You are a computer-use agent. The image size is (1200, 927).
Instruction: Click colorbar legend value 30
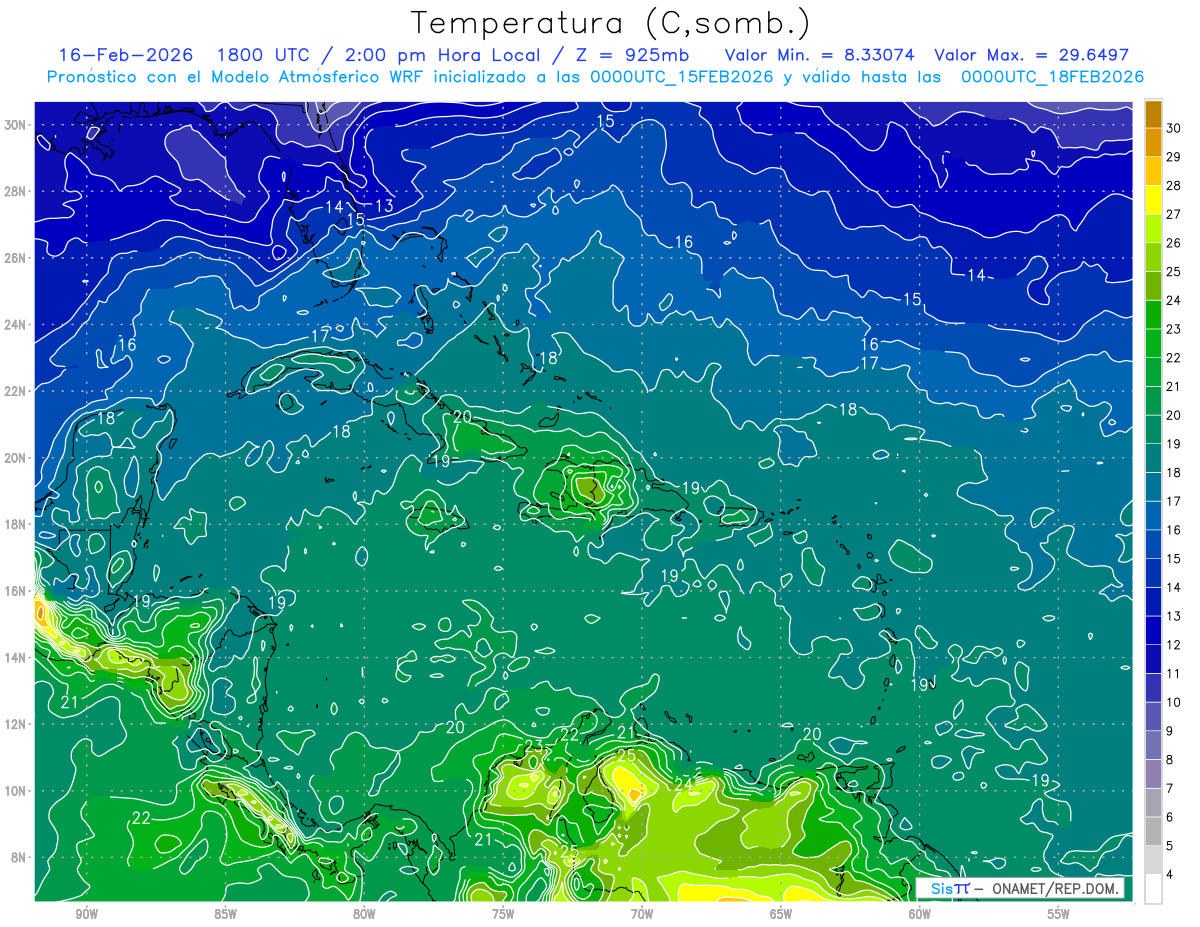1174,128
